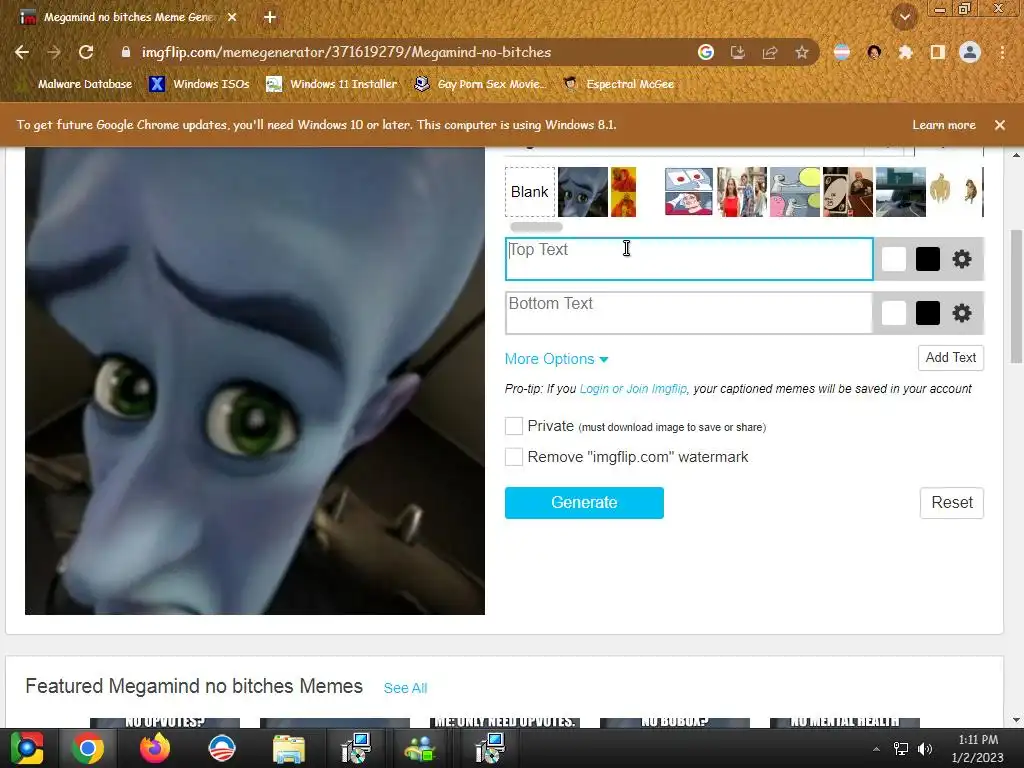
Task: Check Remove imgflip.com watermark
Action: 514,456
